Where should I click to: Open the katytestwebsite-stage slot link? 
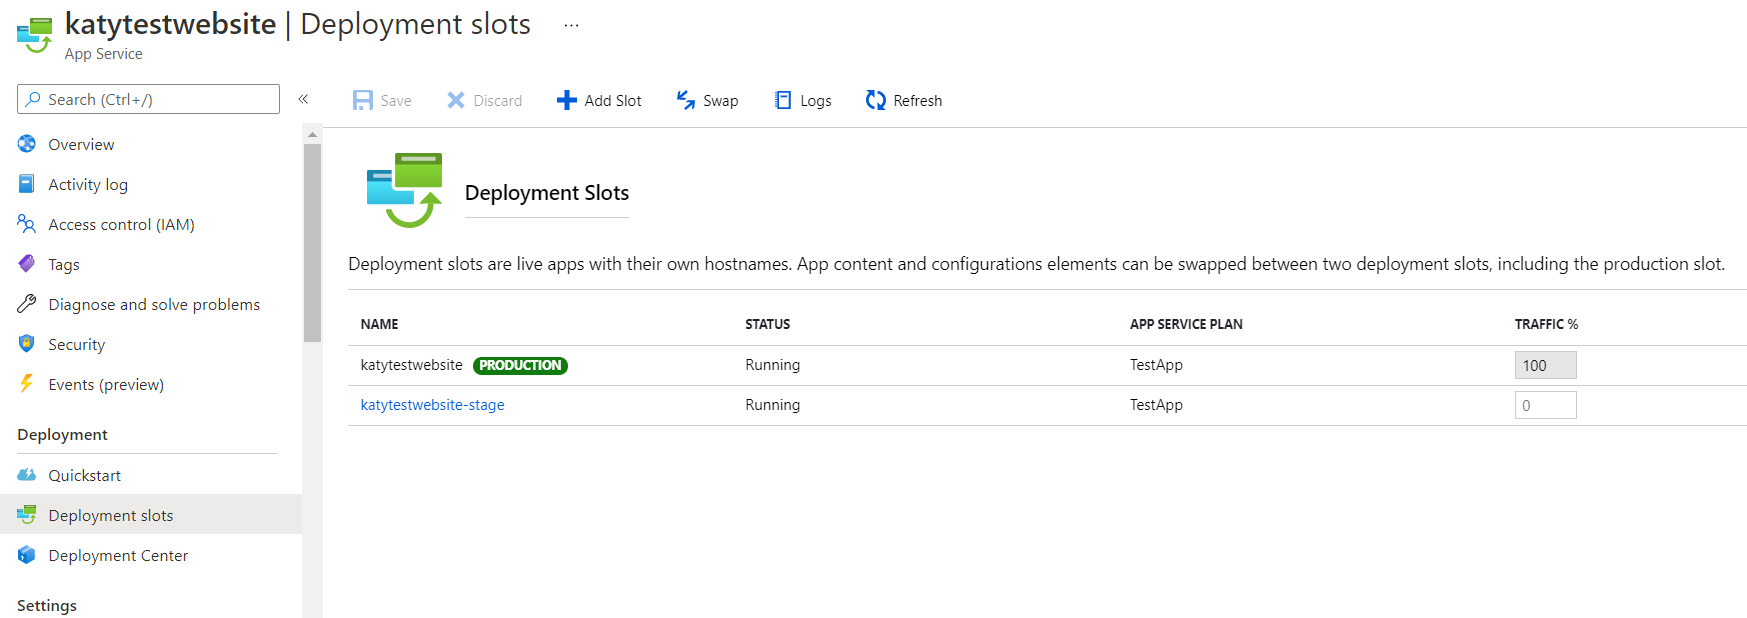click(432, 405)
